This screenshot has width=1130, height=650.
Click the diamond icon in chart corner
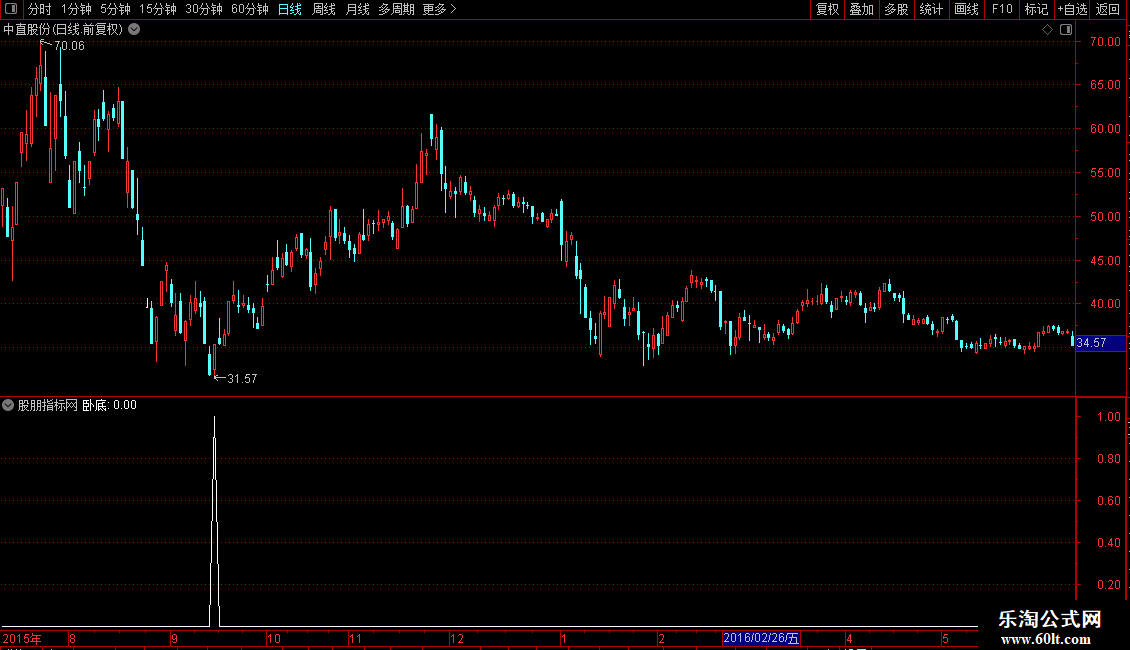click(x=1047, y=30)
